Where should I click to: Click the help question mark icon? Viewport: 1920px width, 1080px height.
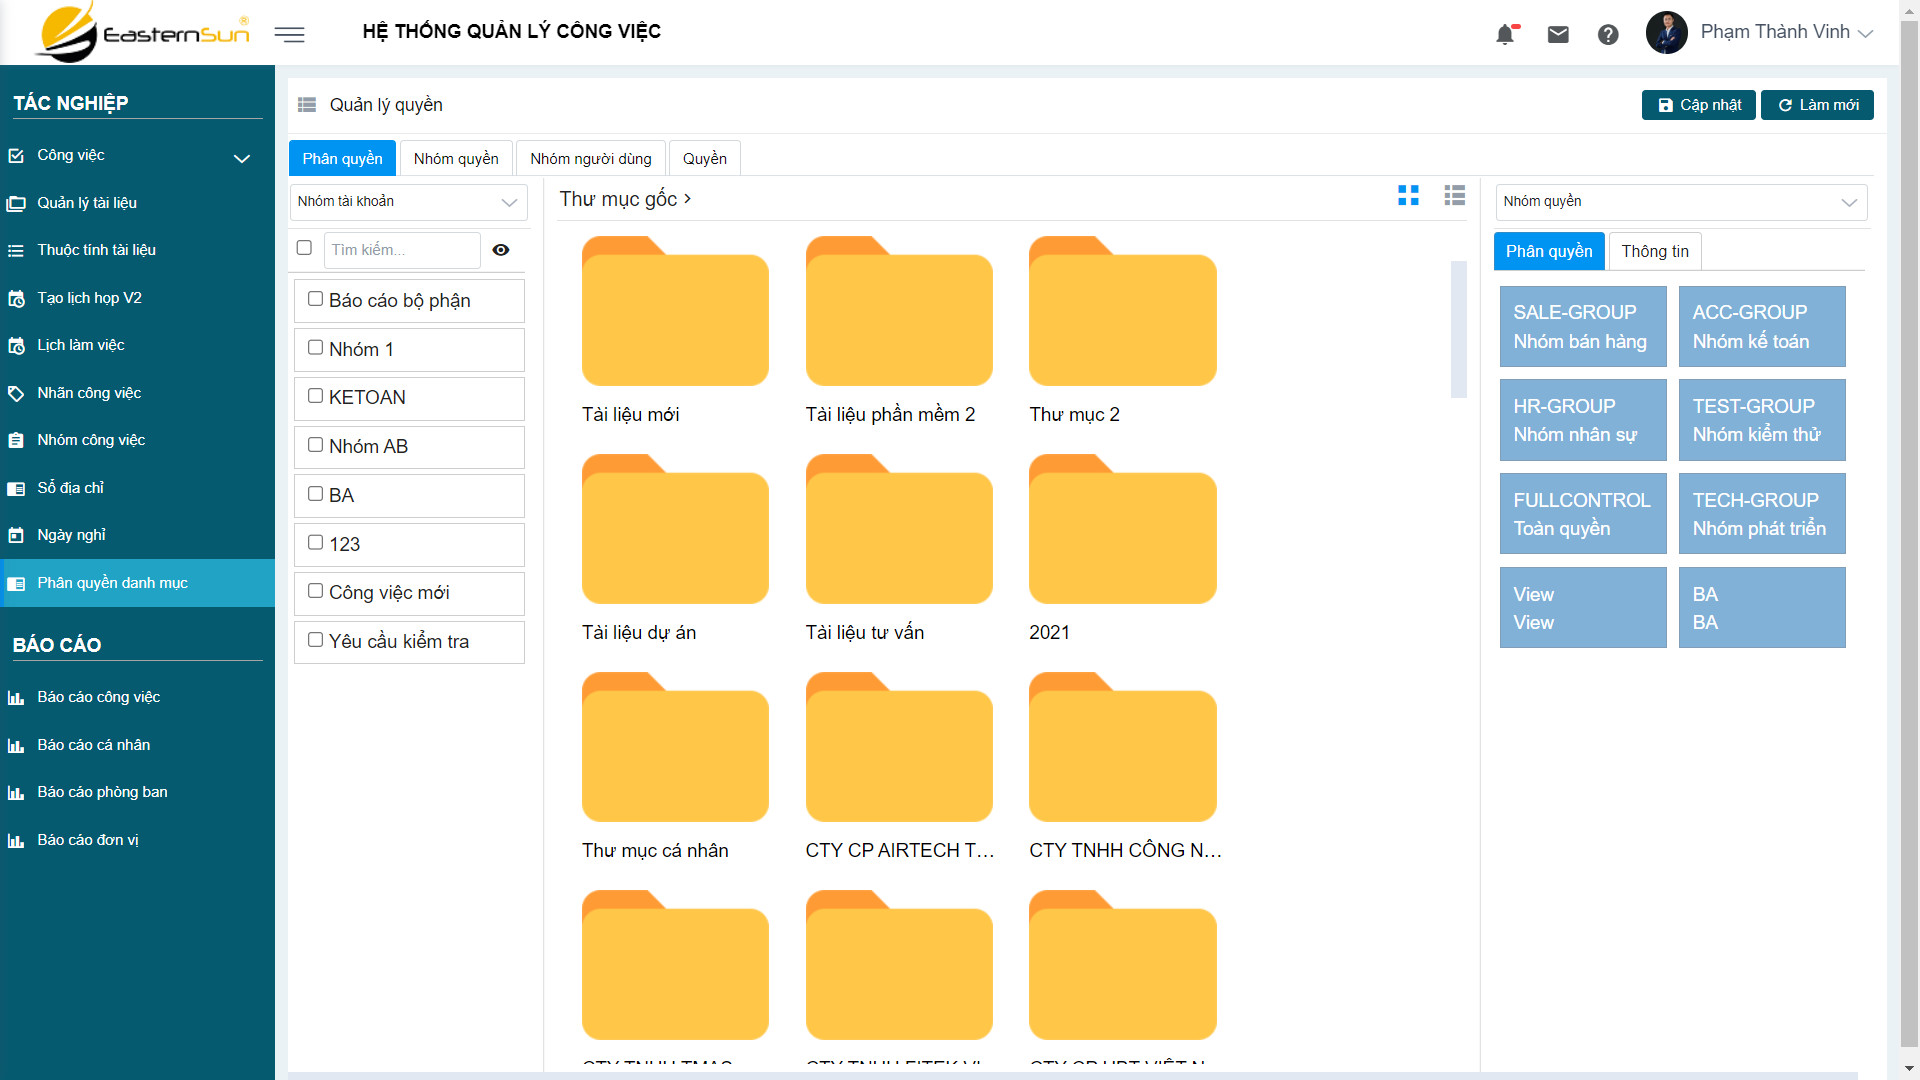pos(1608,35)
